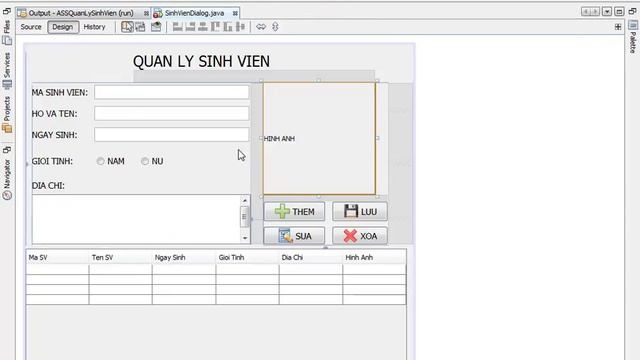Select the DIA CHI: label
The width and height of the screenshot is (640, 360).
point(48,186)
